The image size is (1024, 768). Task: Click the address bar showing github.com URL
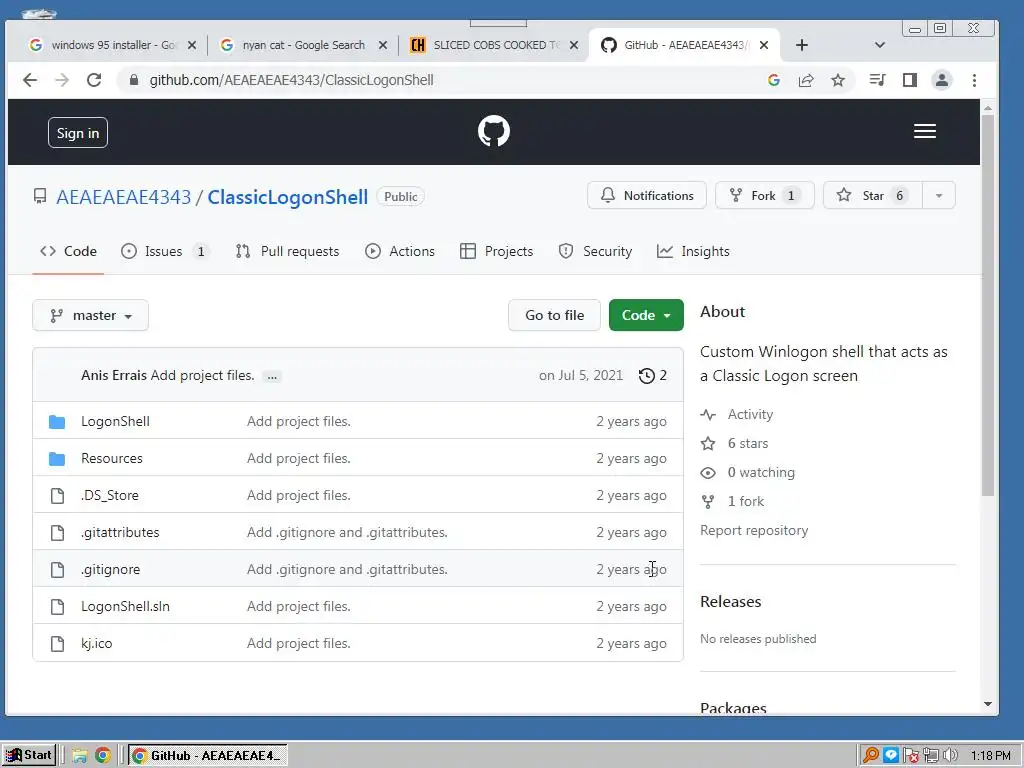point(444,80)
